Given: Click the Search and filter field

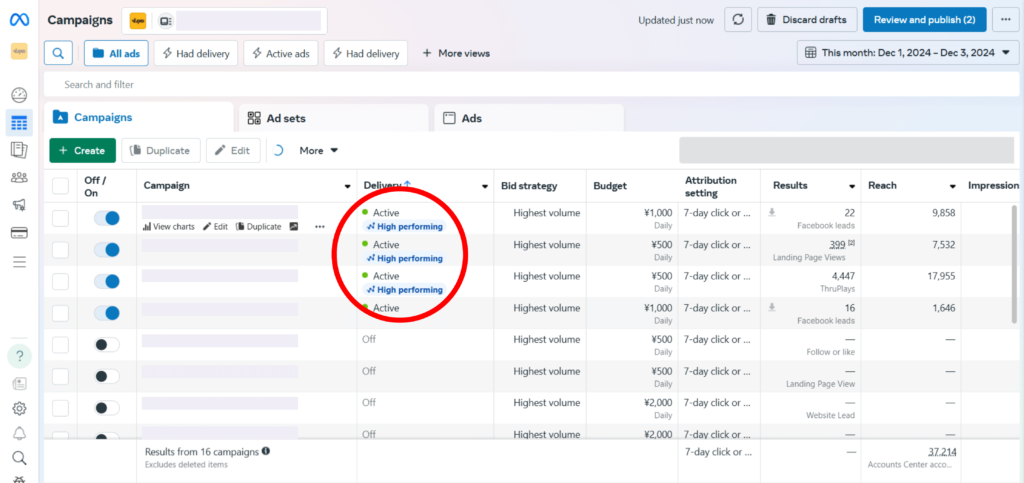Looking at the screenshot, I should point(400,85).
